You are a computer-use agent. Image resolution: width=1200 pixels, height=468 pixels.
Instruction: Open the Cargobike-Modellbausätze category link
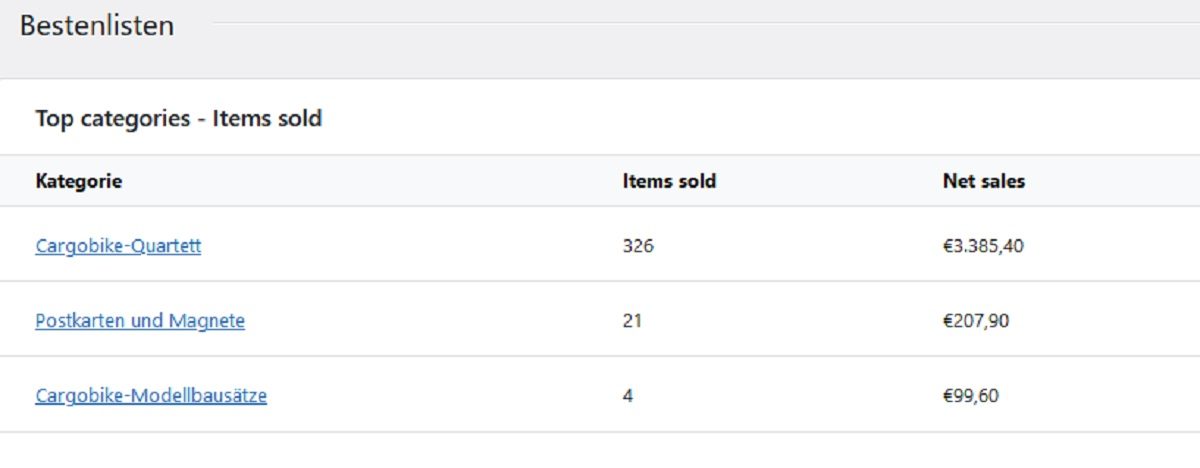click(x=151, y=396)
